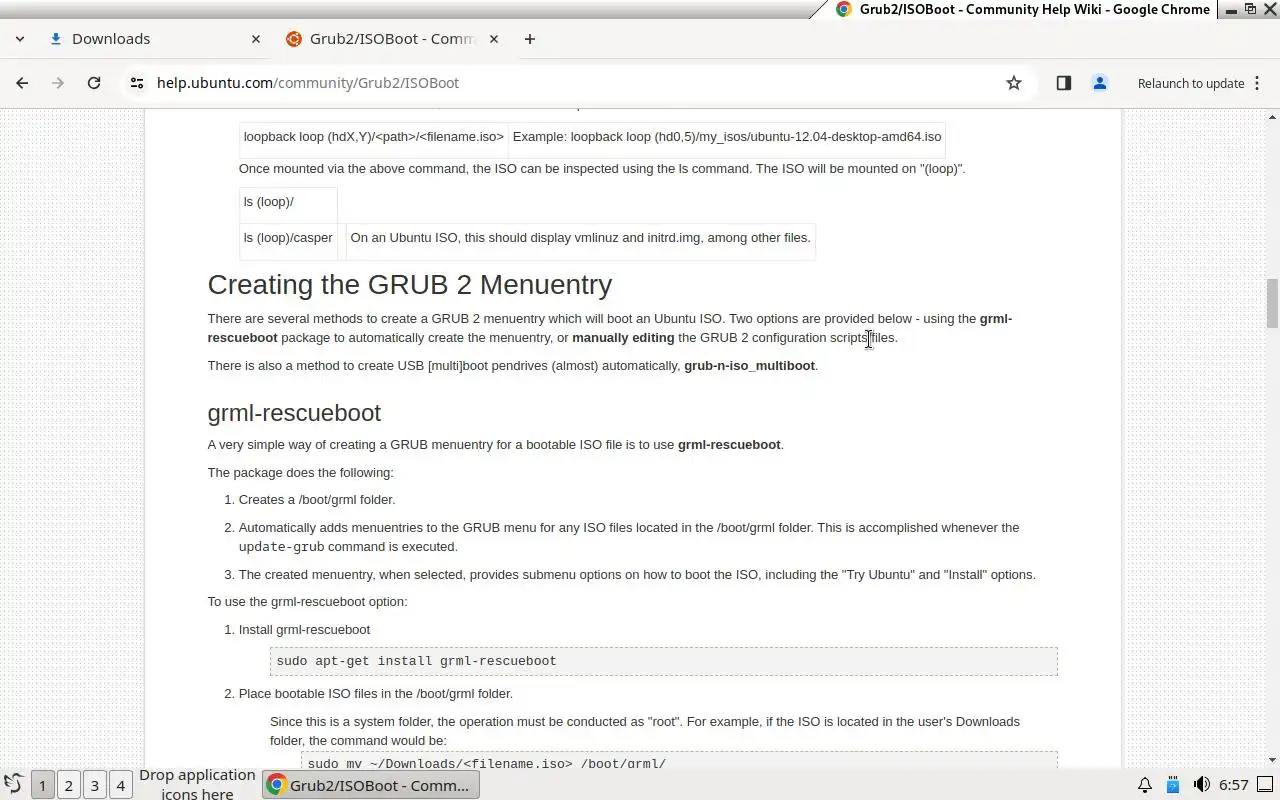Viewport: 1280px width, 800px height.
Task: Click the grml-rescueboot section heading
Action: pyautogui.click(x=294, y=413)
